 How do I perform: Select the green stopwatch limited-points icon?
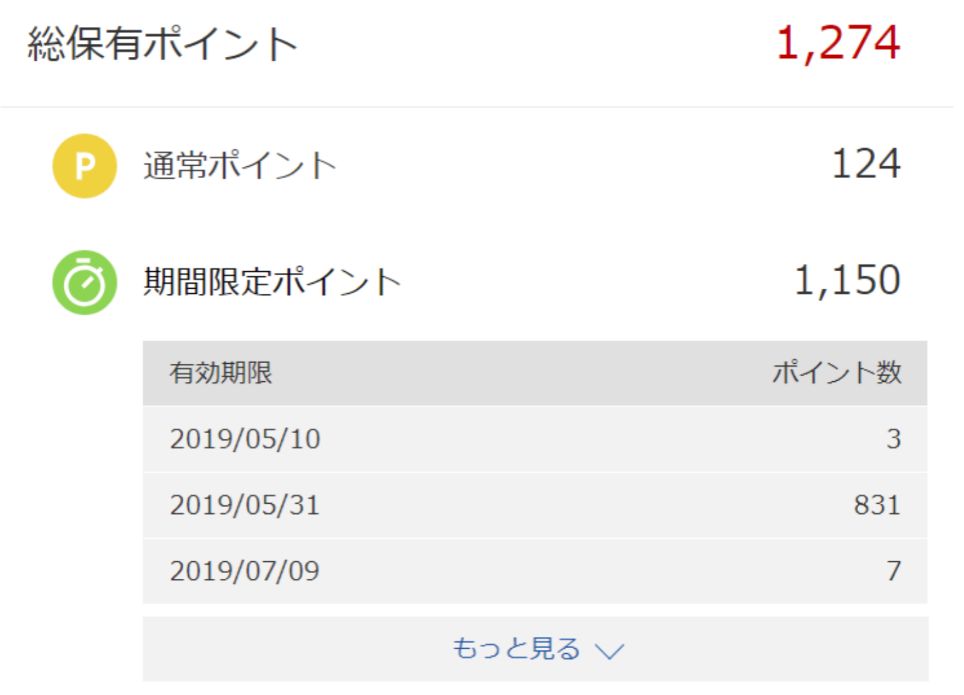(x=83, y=280)
